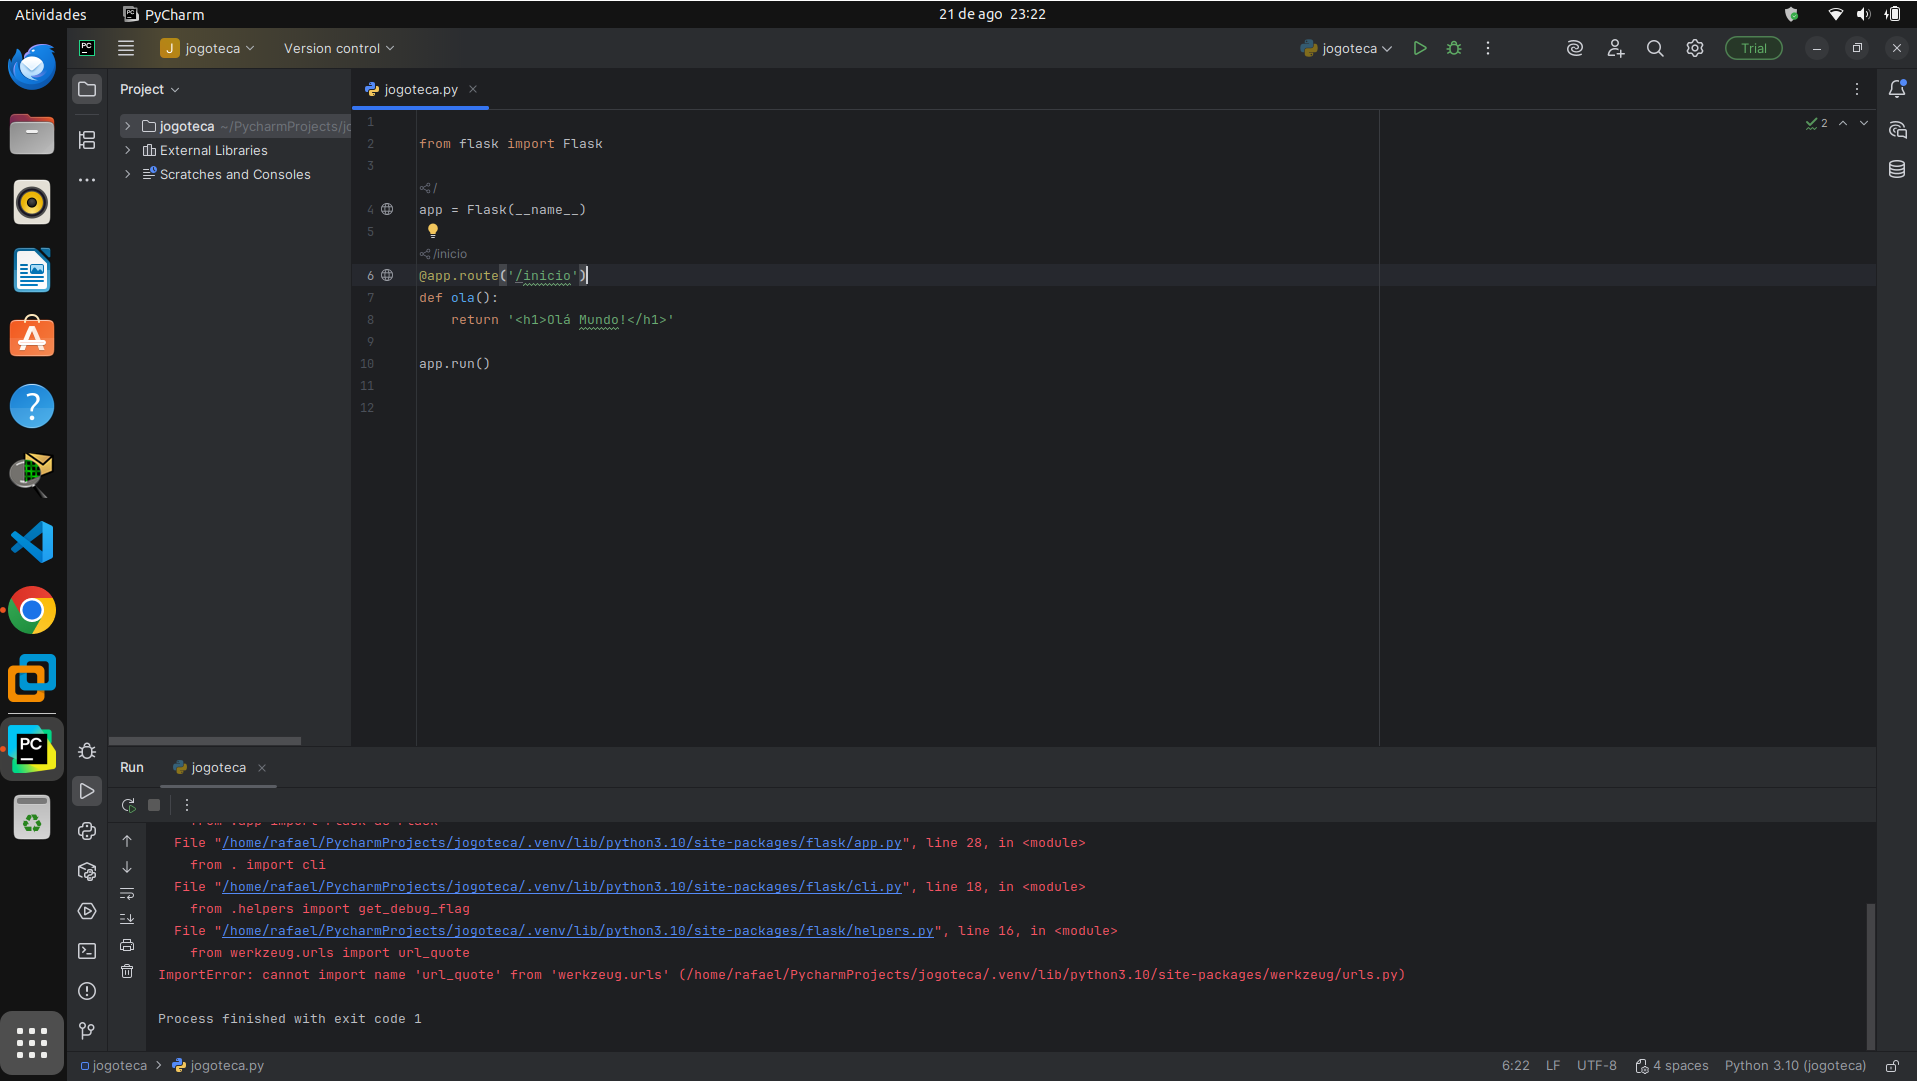1917x1081 pixels.
Task: Click the line 6 URL gutter globe
Action: coord(387,275)
